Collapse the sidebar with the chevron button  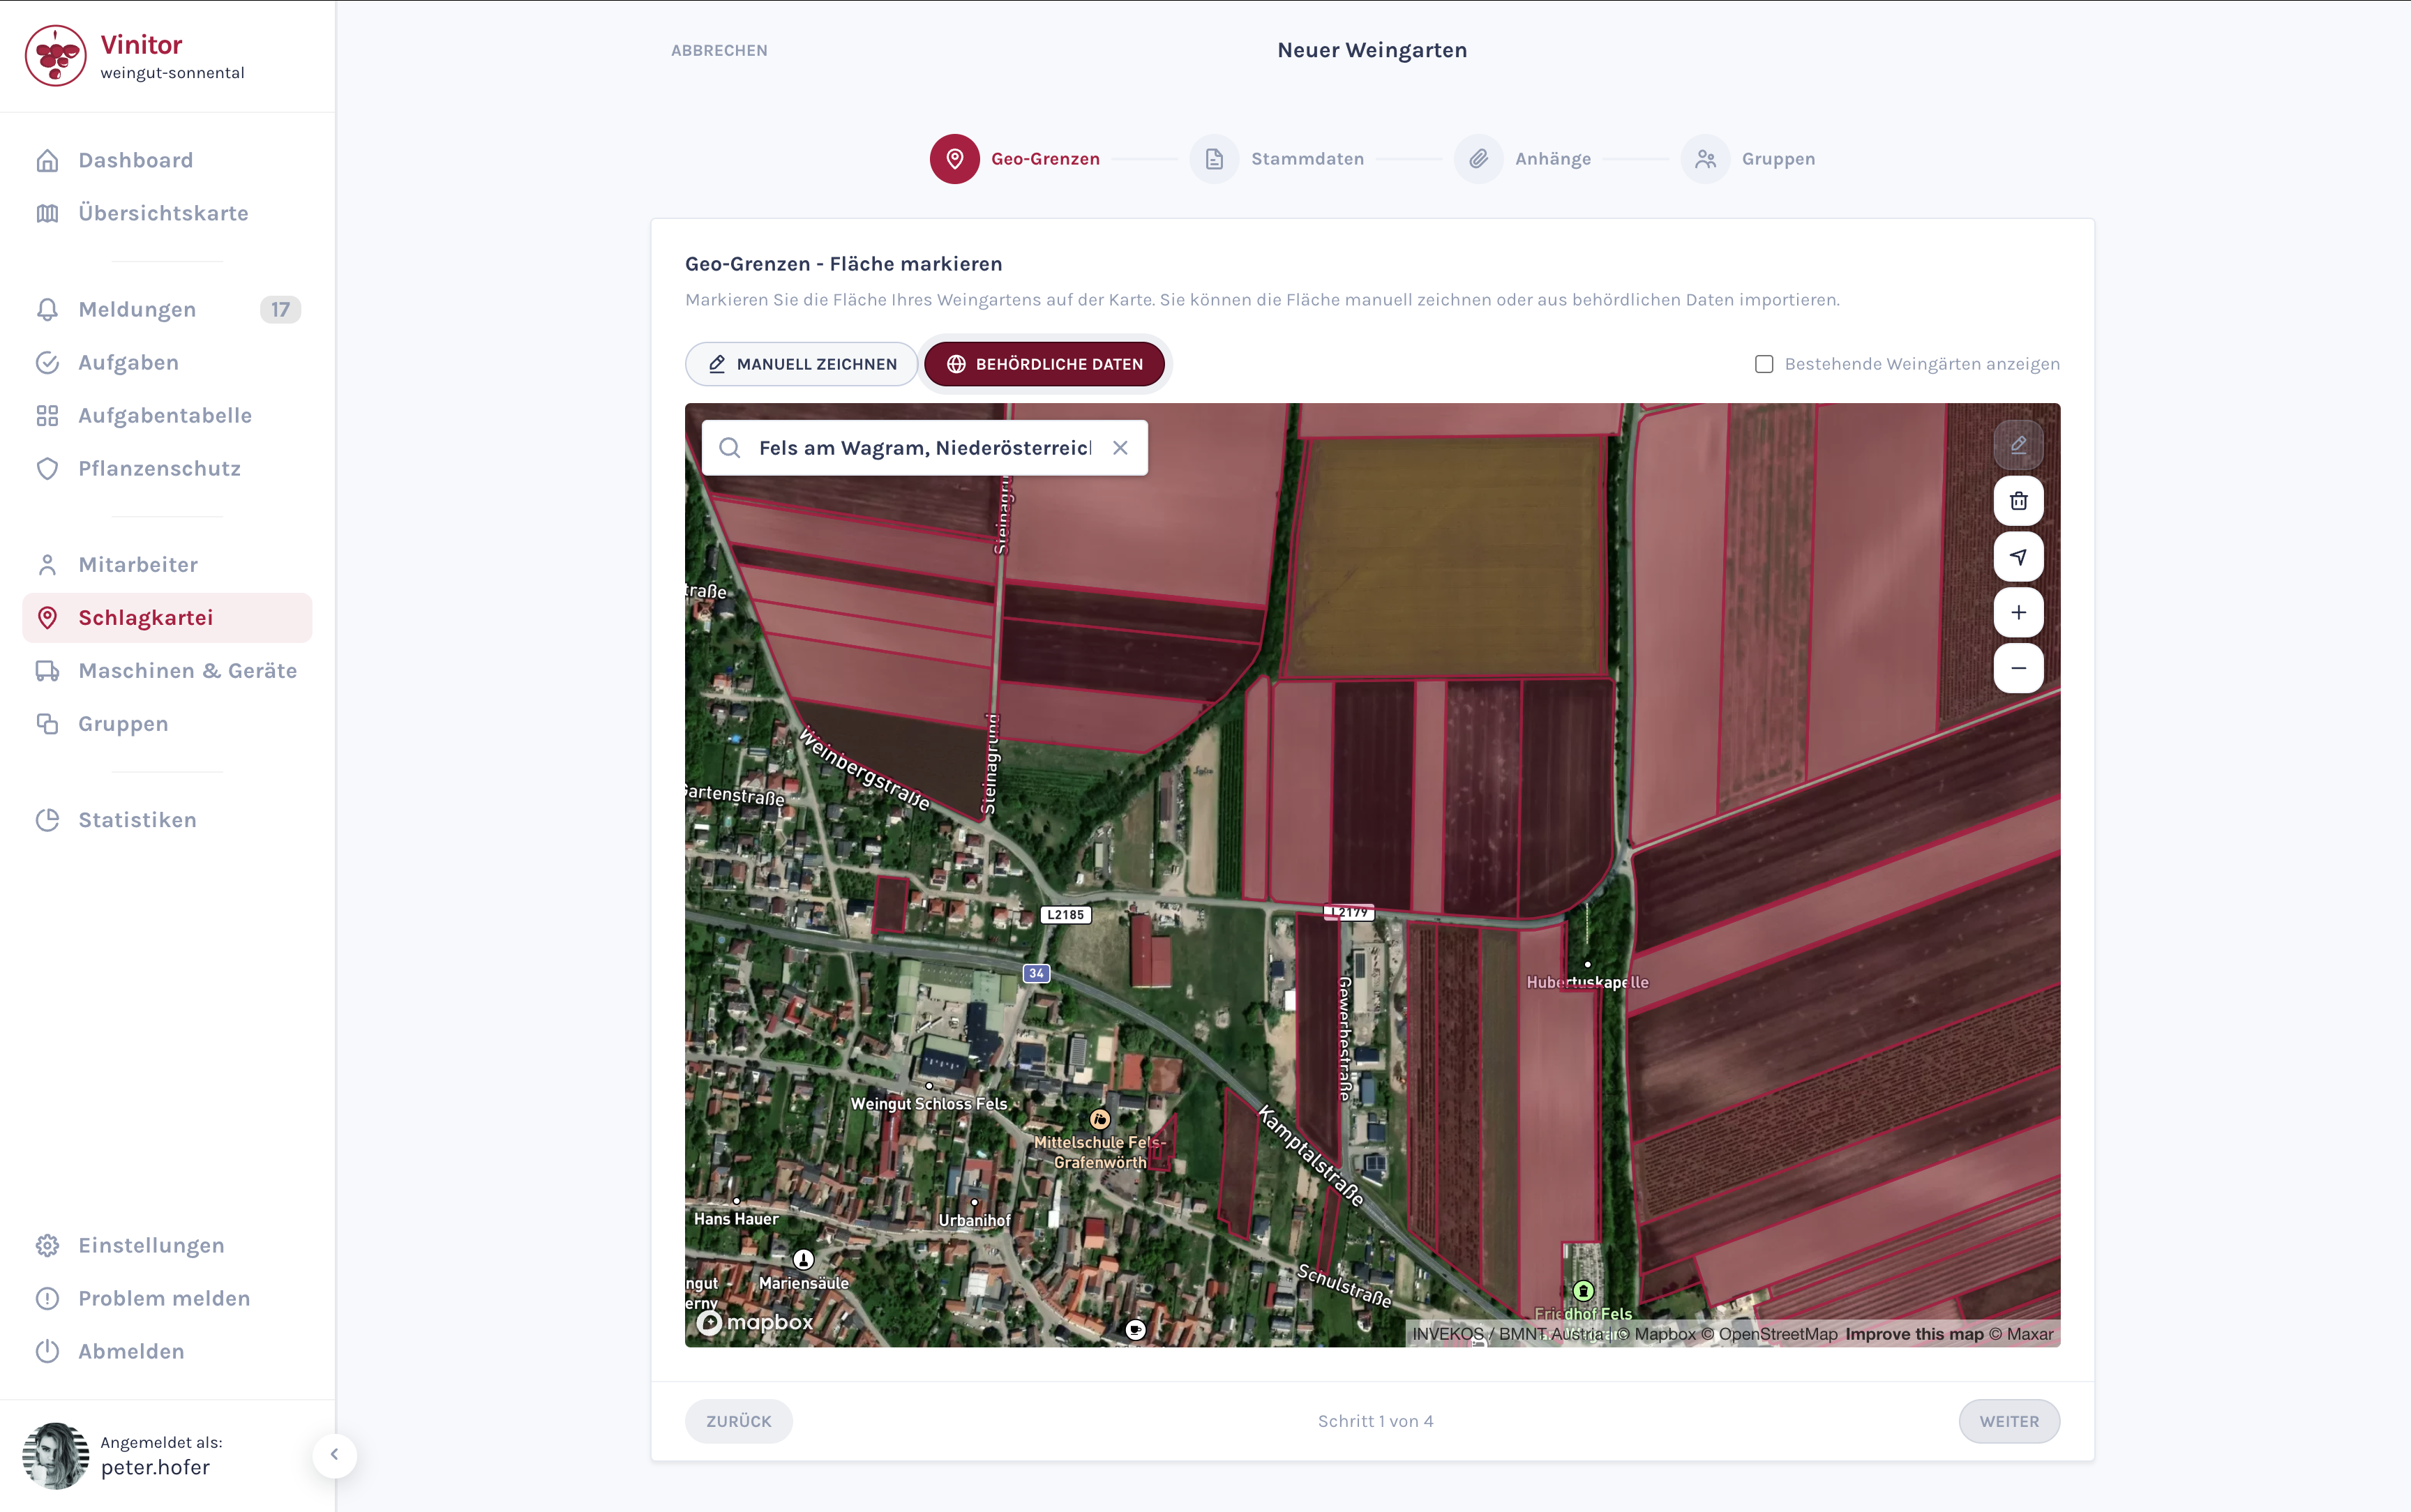[x=335, y=1456]
